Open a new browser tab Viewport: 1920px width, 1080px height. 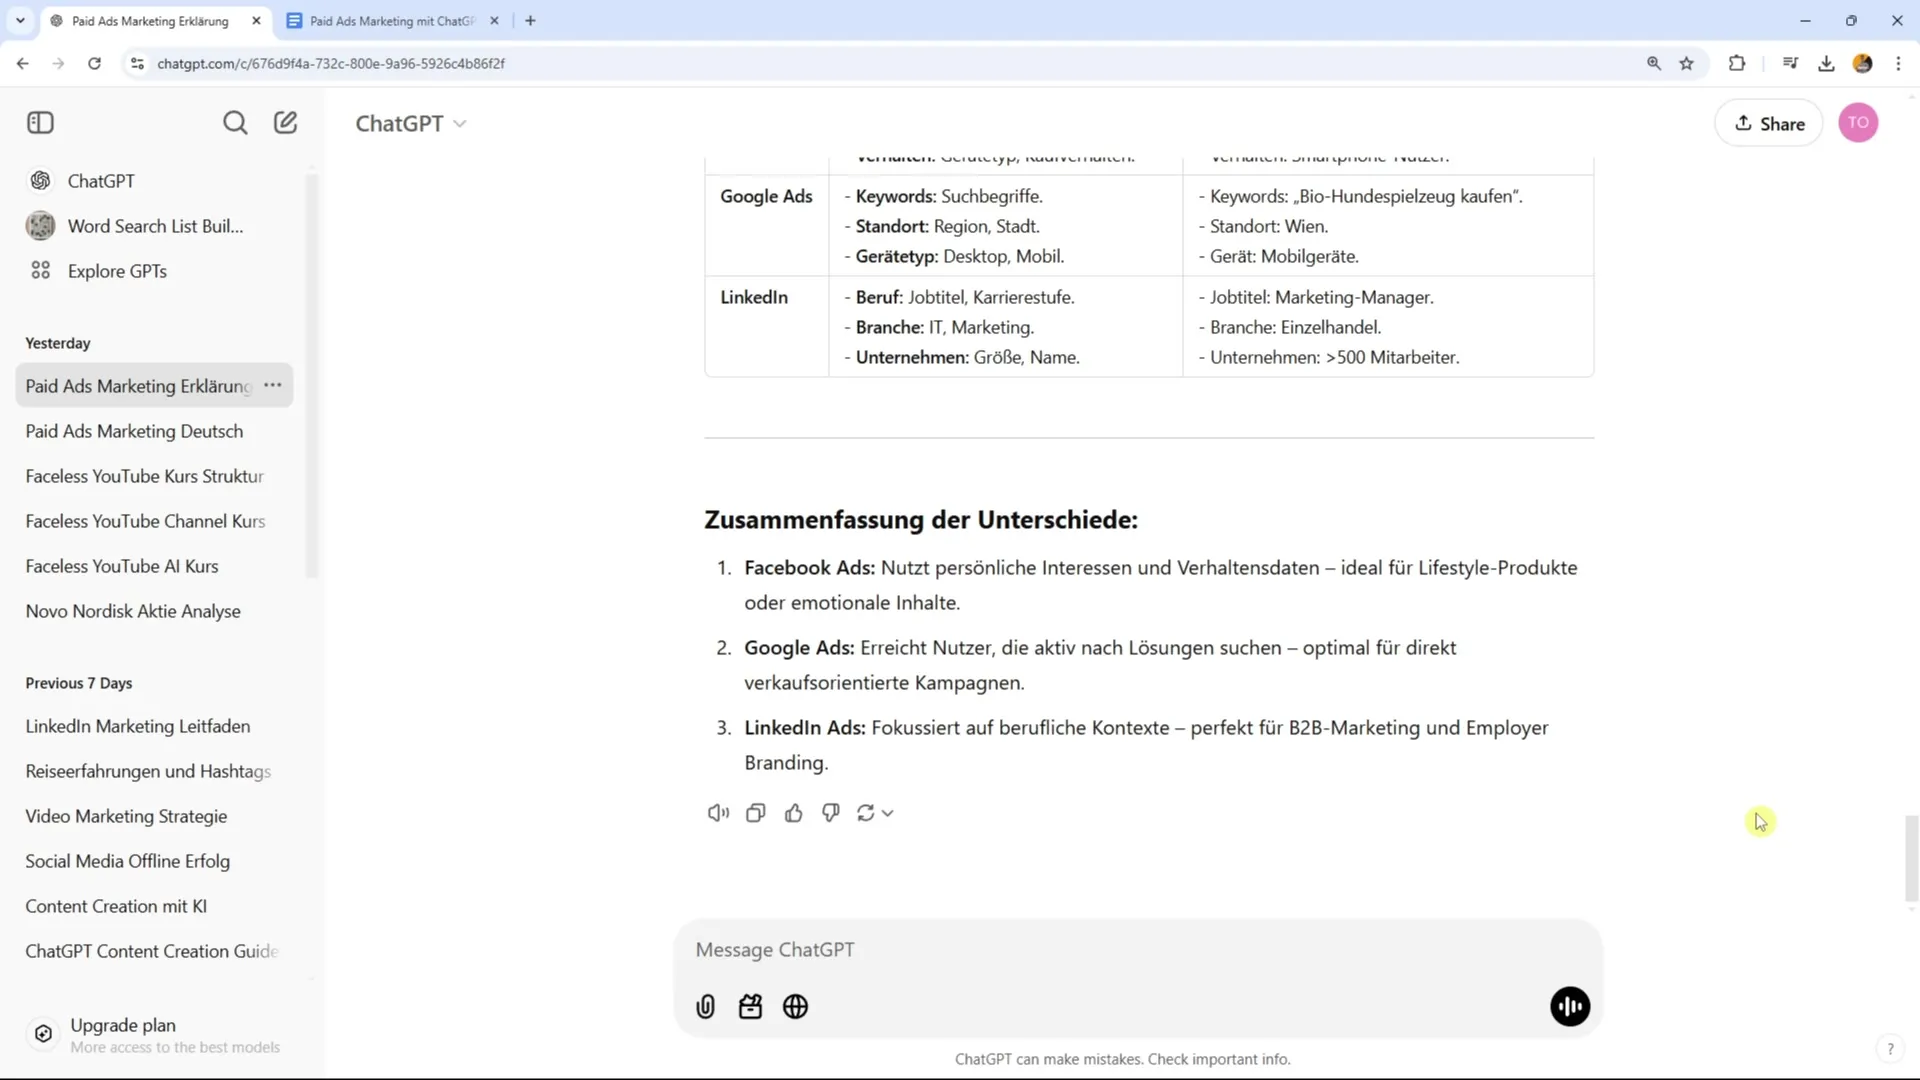coord(530,21)
